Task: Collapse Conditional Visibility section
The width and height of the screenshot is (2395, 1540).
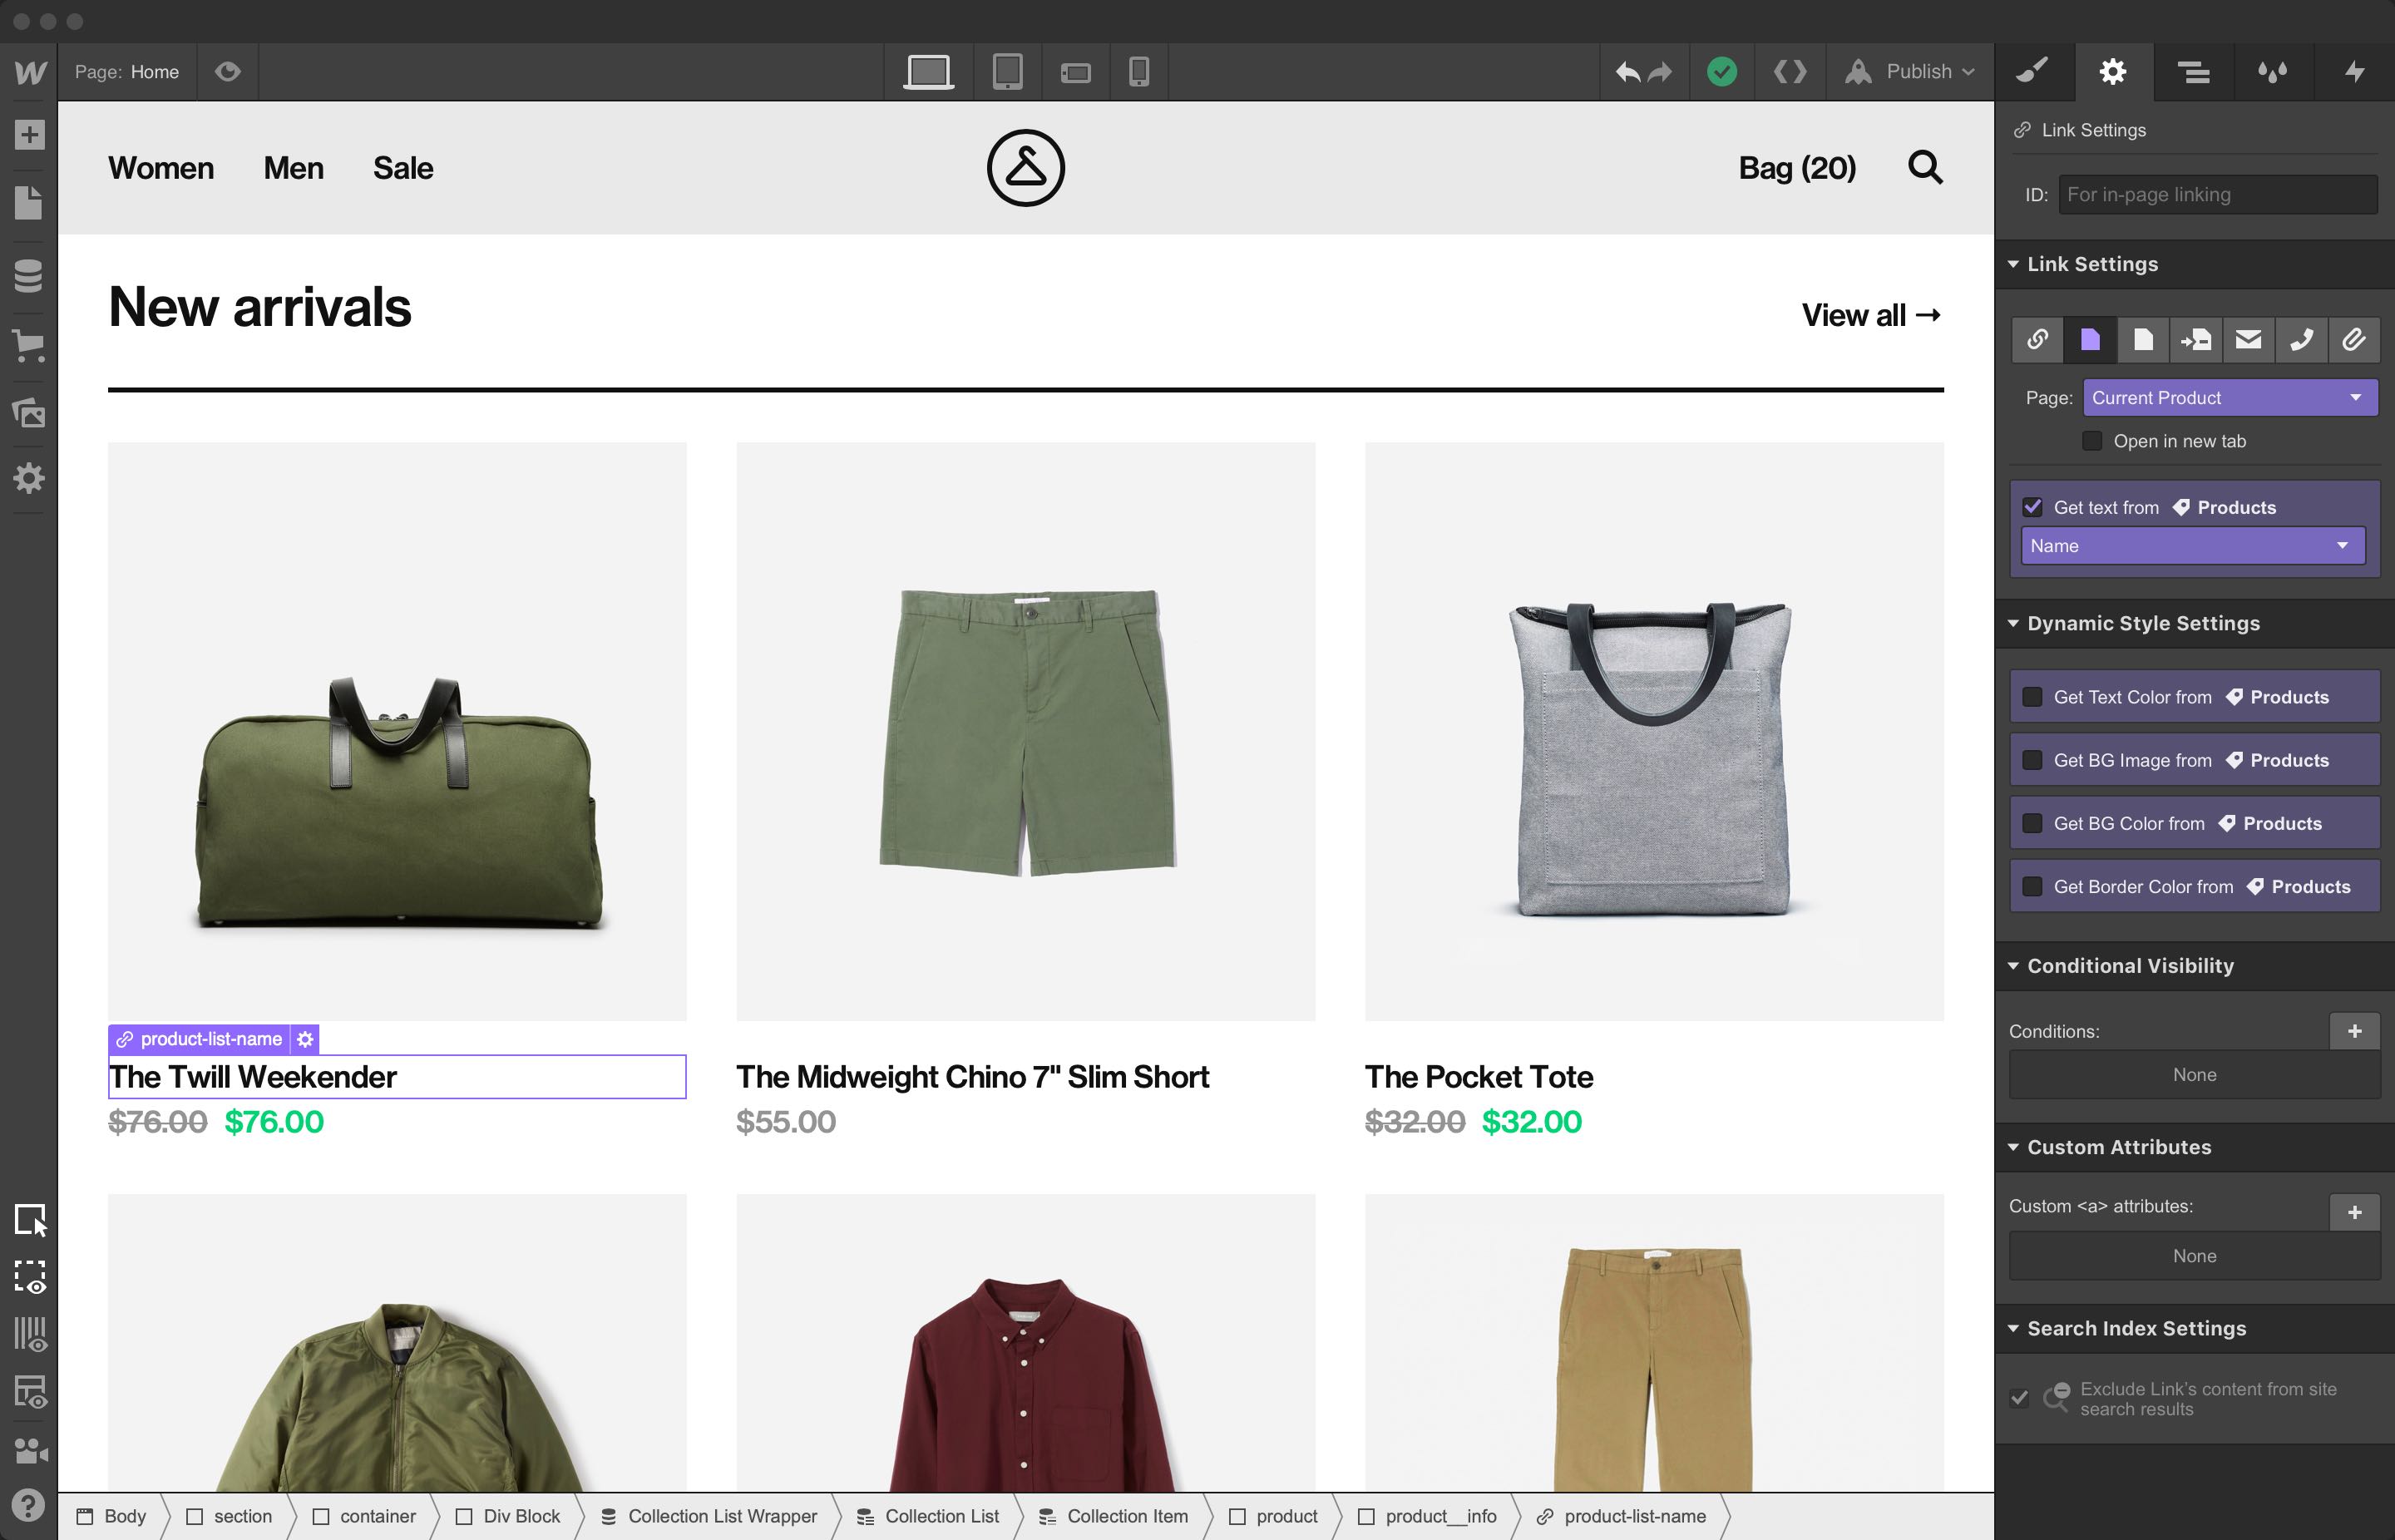Action: tap(2195, 966)
